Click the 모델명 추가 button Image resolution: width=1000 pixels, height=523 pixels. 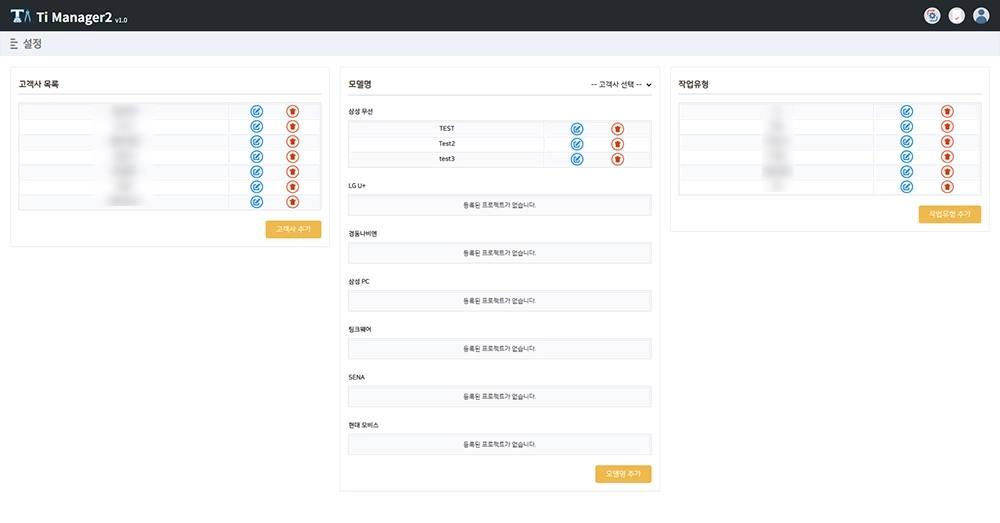[623, 474]
